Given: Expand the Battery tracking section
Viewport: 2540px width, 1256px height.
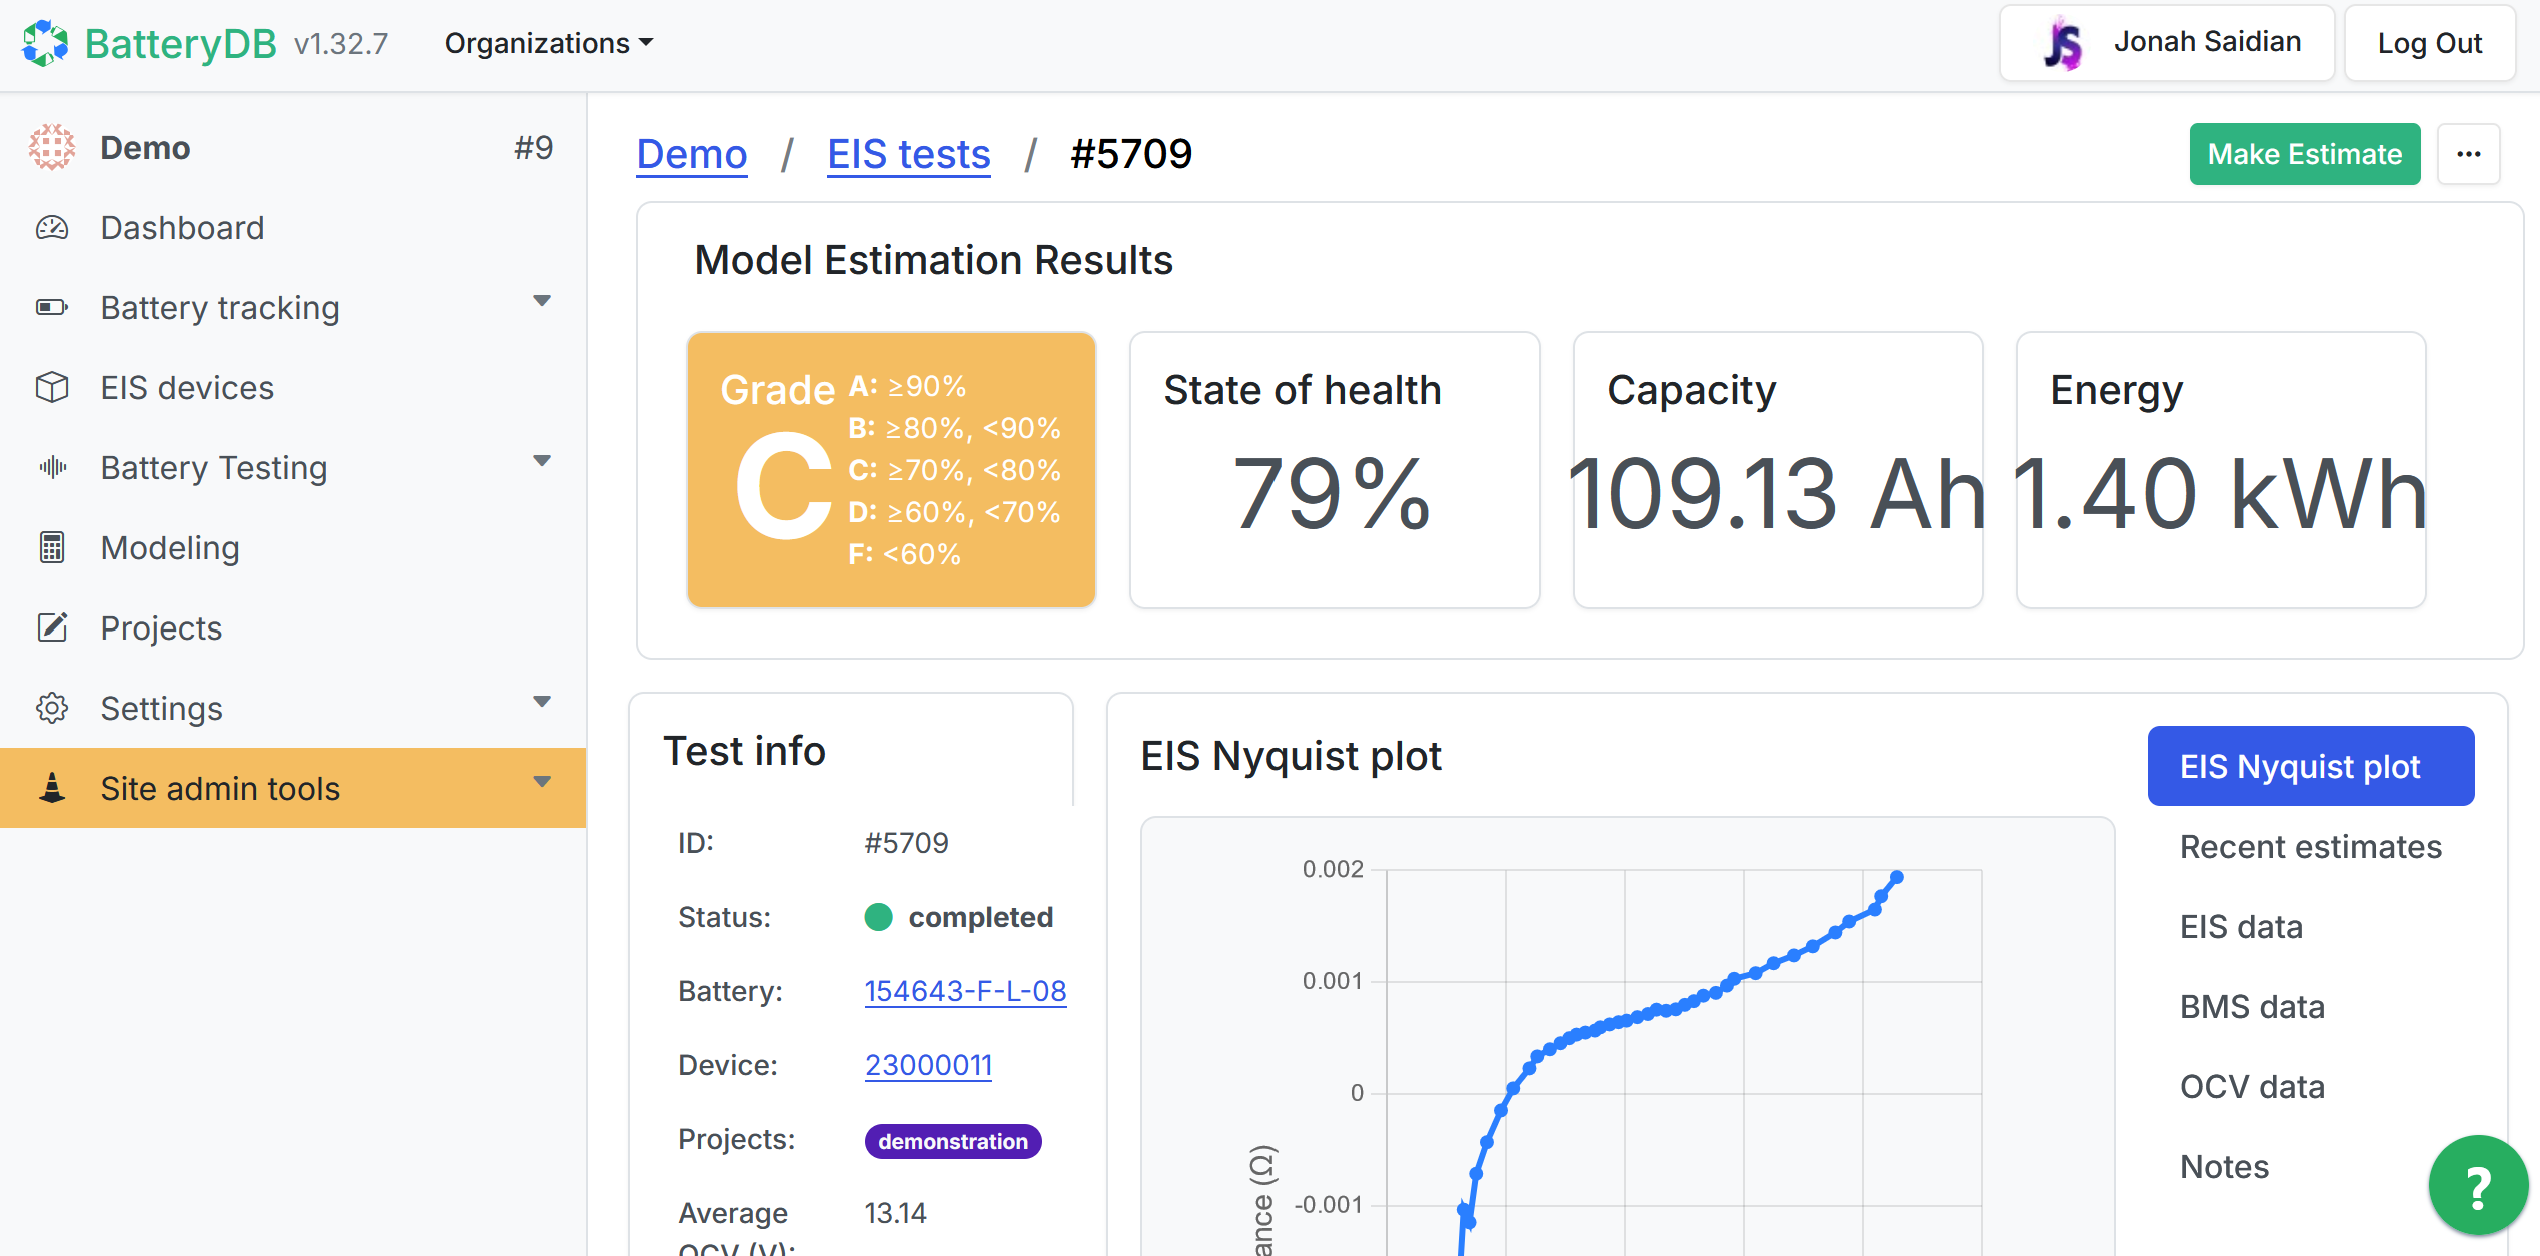Looking at the screenshot, I should [x=541, y=300].
